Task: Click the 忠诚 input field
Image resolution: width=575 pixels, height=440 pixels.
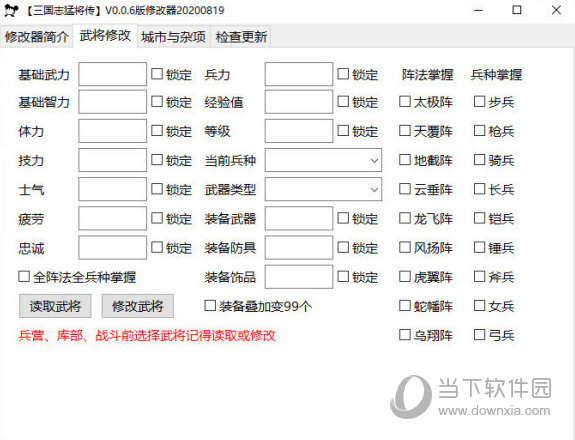Action: click(113, 248)
